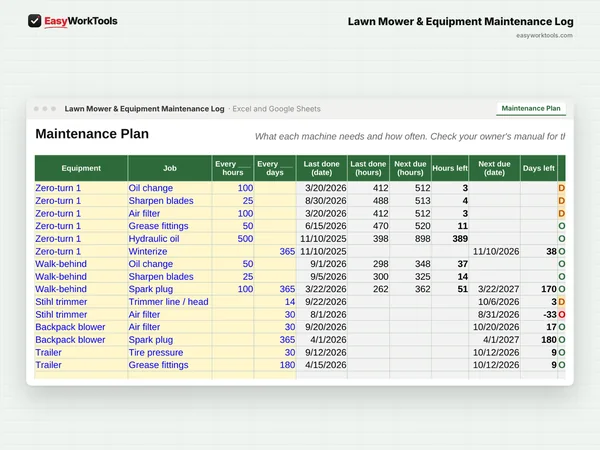The height and width of the screenshot is (450, 600).
Task: Click the 500 every-hours value
Action: coord(245,239)
